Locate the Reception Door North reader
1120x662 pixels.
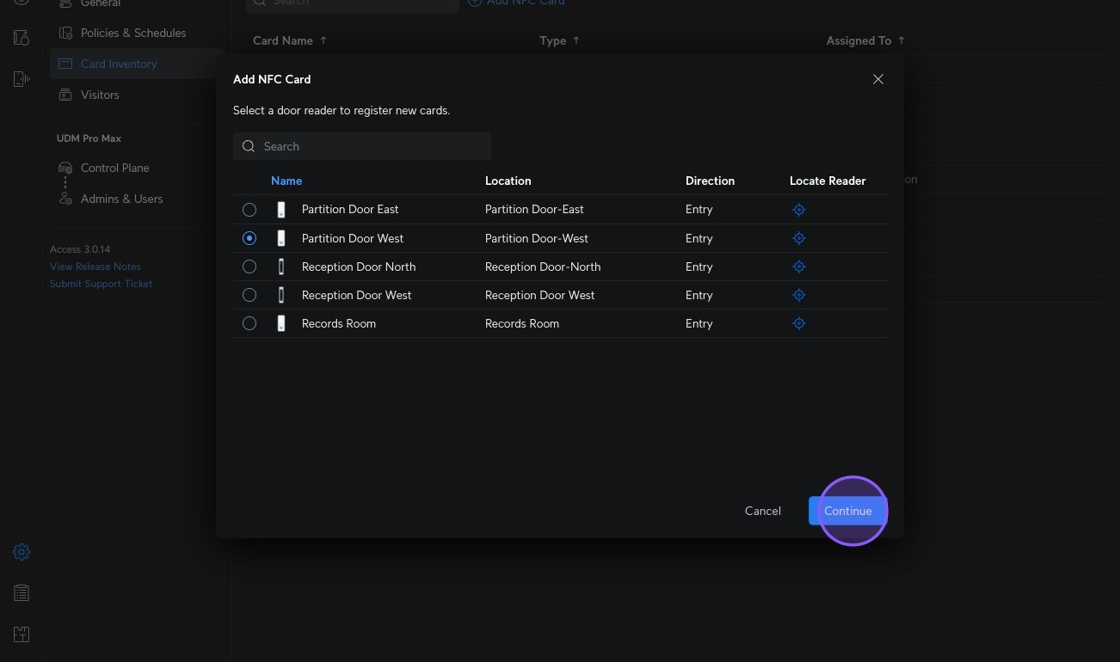pos(798,267)
